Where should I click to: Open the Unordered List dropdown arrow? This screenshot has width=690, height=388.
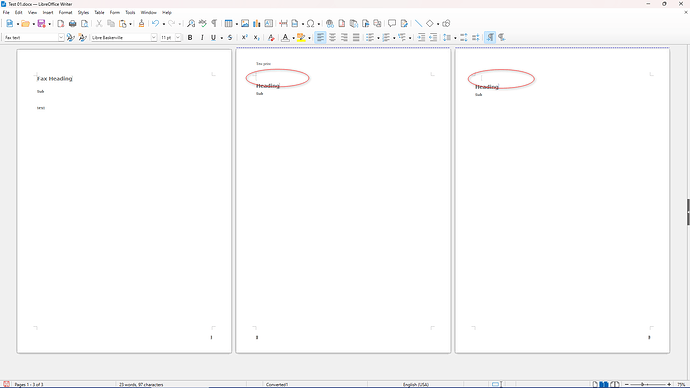pos(378,38)
